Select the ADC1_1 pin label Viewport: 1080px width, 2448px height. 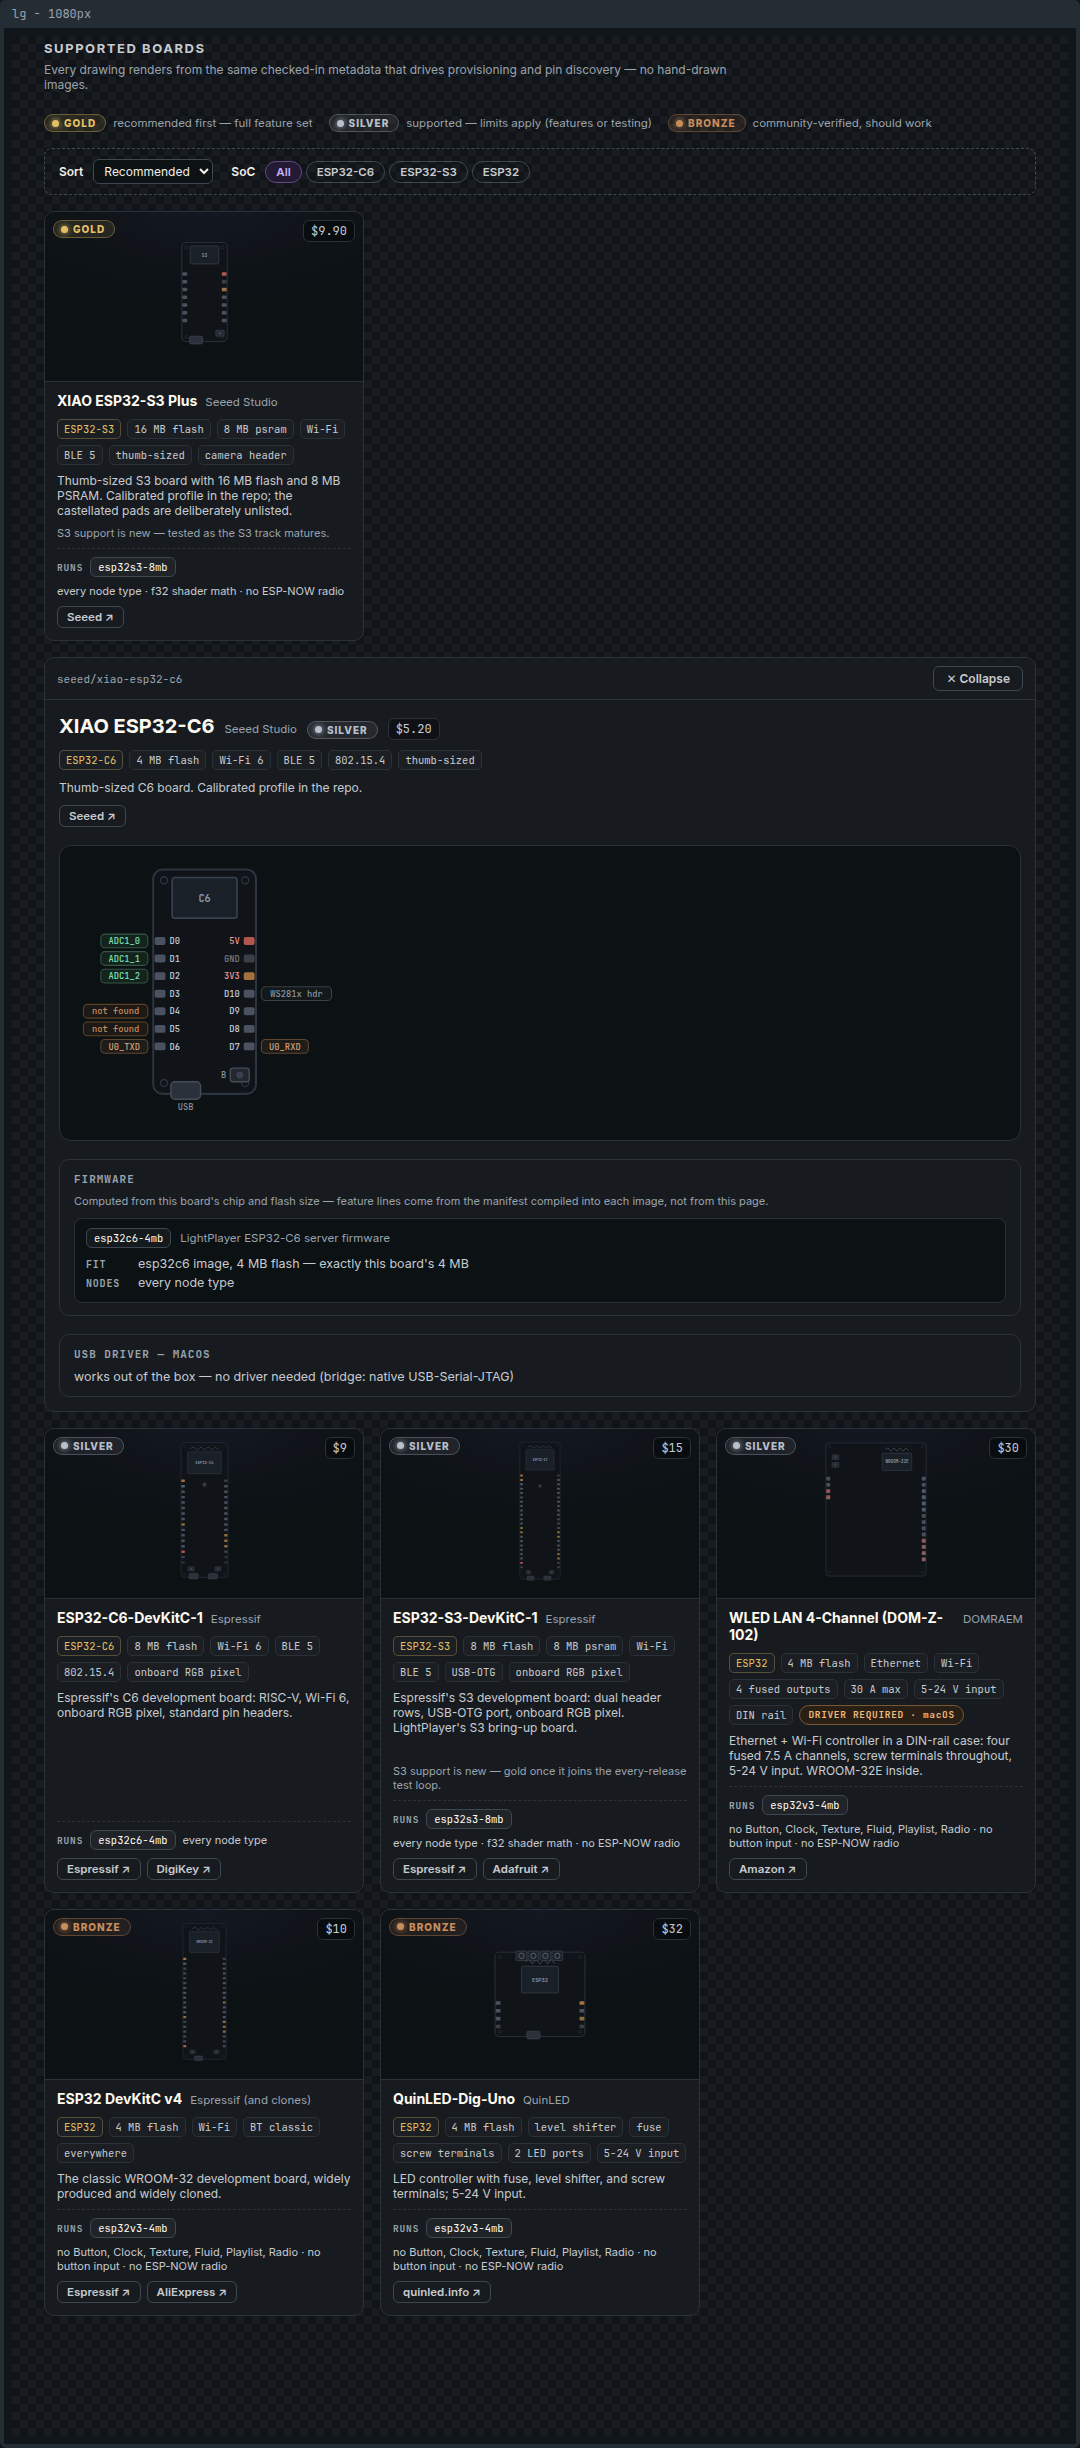pos(124,959)
